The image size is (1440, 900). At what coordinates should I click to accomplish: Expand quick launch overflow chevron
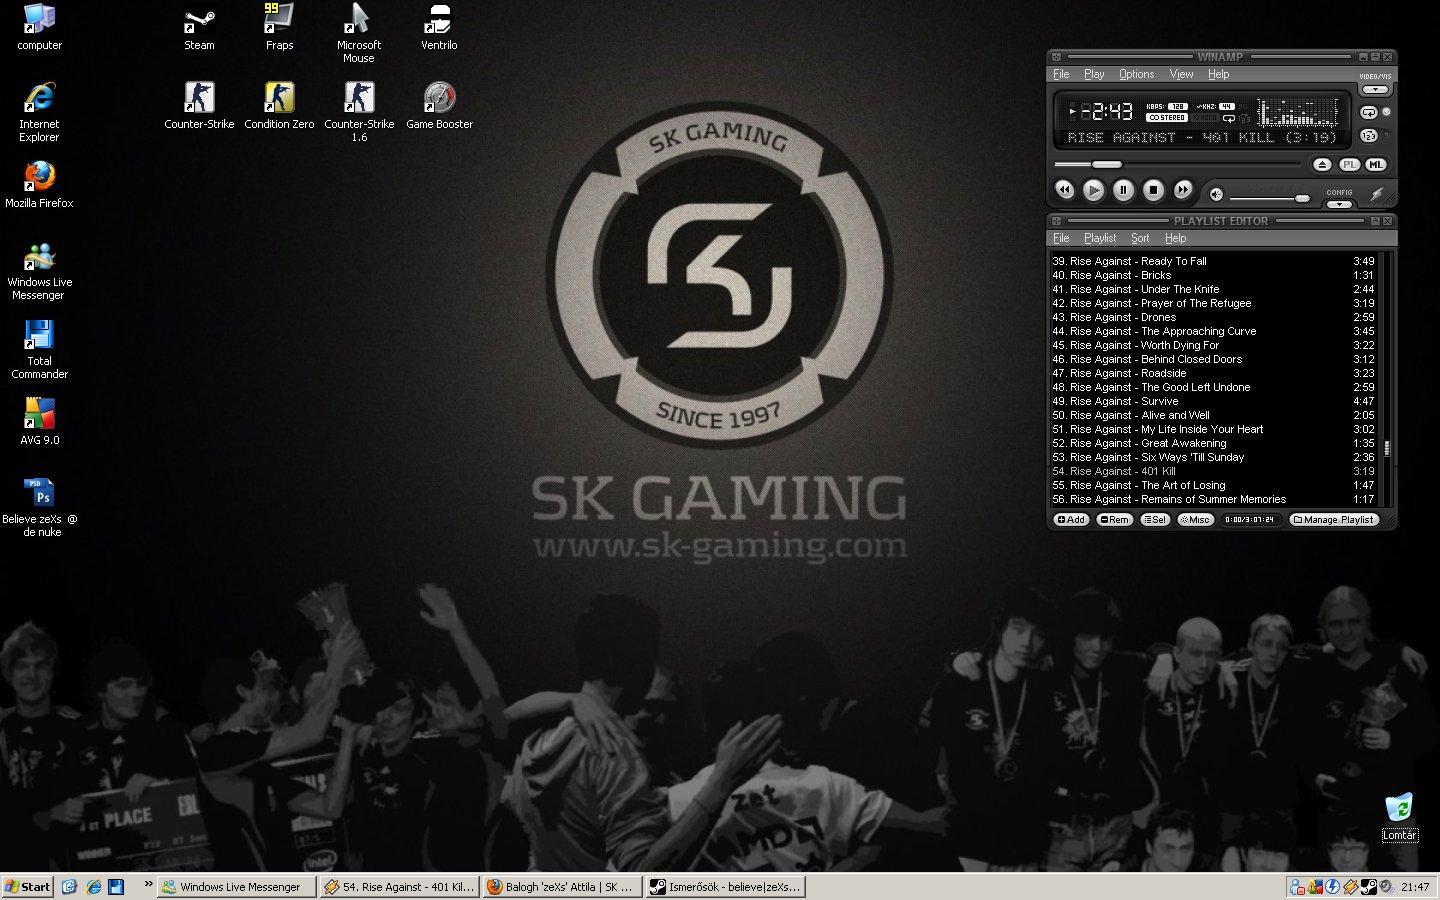148,884
